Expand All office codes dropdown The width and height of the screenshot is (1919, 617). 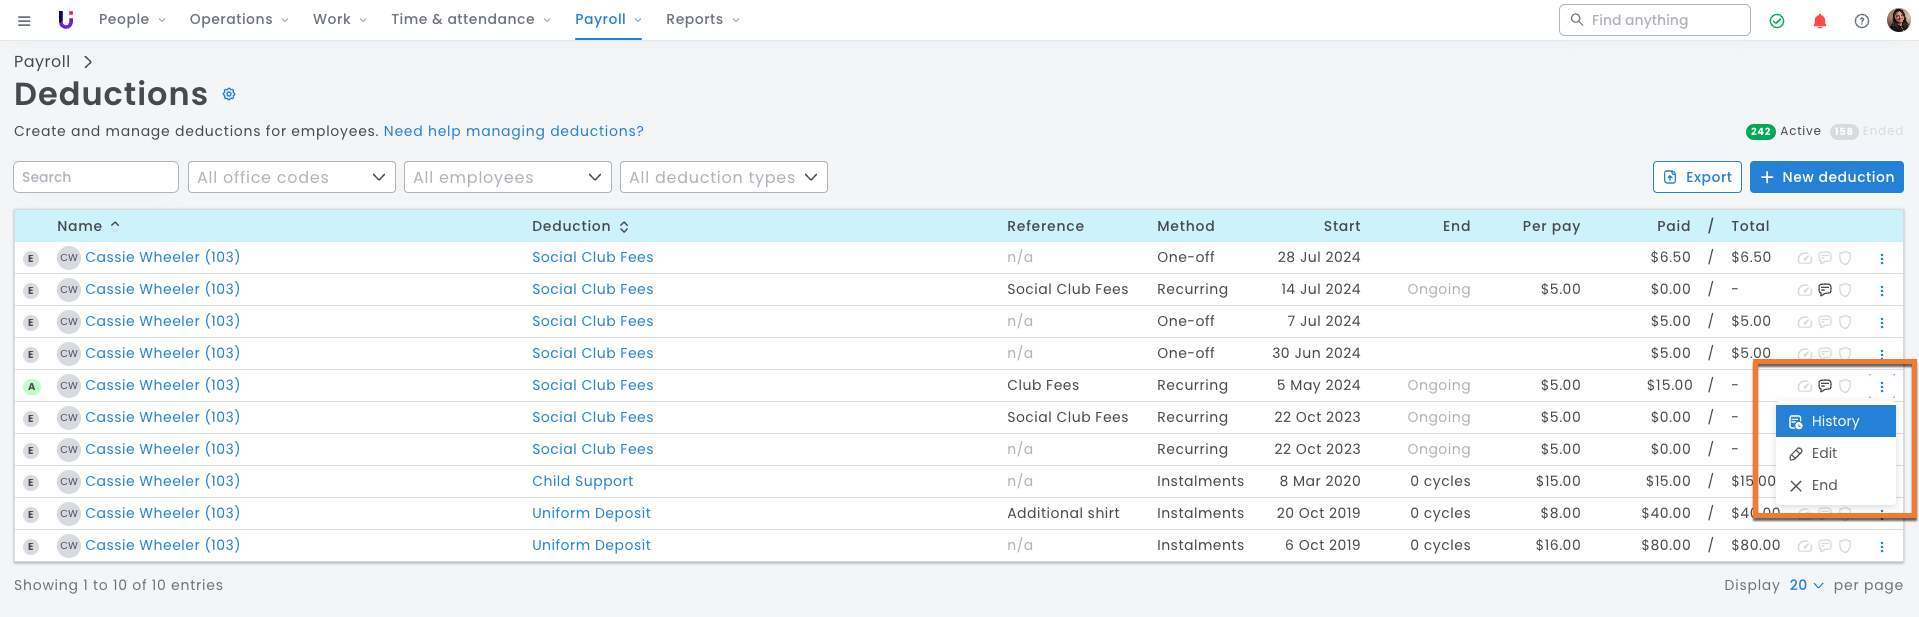[291, 177]
